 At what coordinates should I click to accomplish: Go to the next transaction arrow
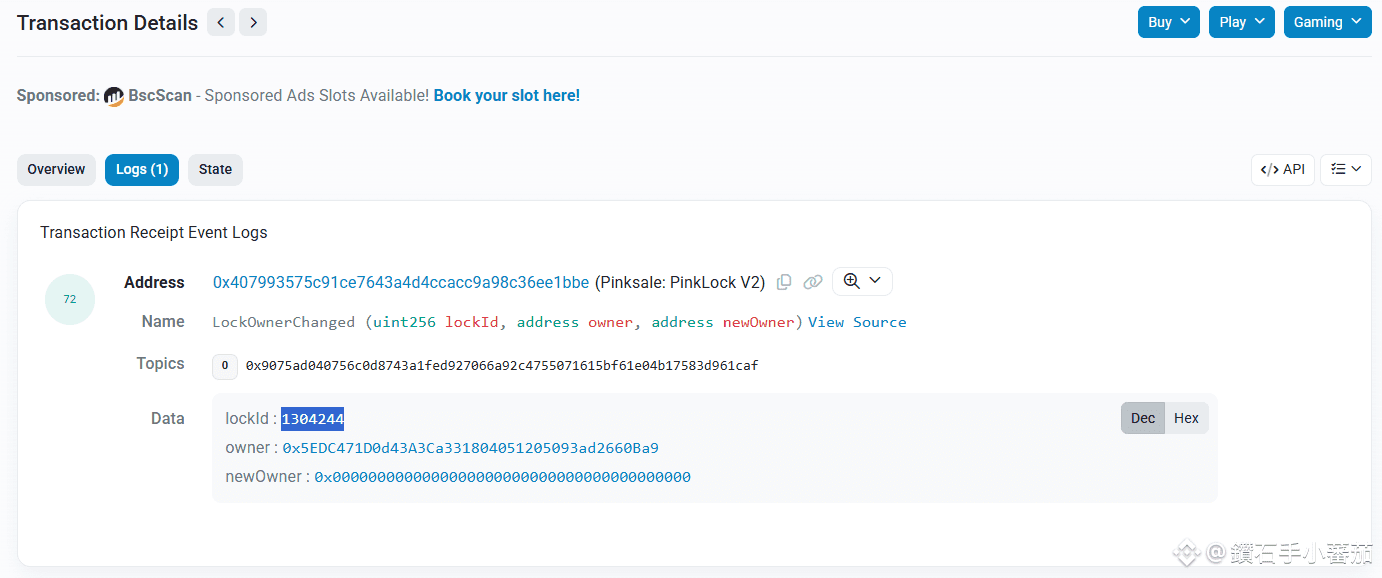pyautogui.click(x=253, y=22)
